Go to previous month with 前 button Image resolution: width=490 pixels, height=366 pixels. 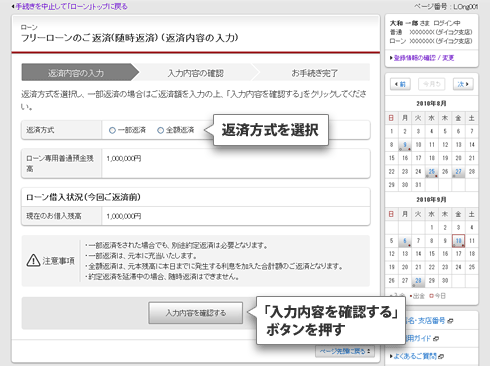(400, 84)
